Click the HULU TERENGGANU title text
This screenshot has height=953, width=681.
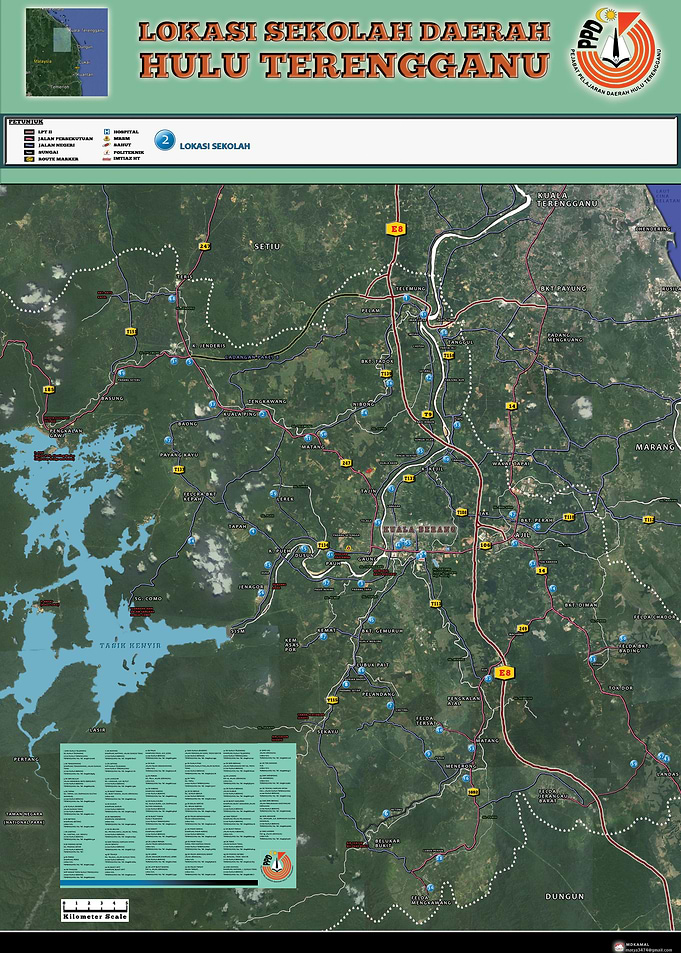[x=345, y=65]
